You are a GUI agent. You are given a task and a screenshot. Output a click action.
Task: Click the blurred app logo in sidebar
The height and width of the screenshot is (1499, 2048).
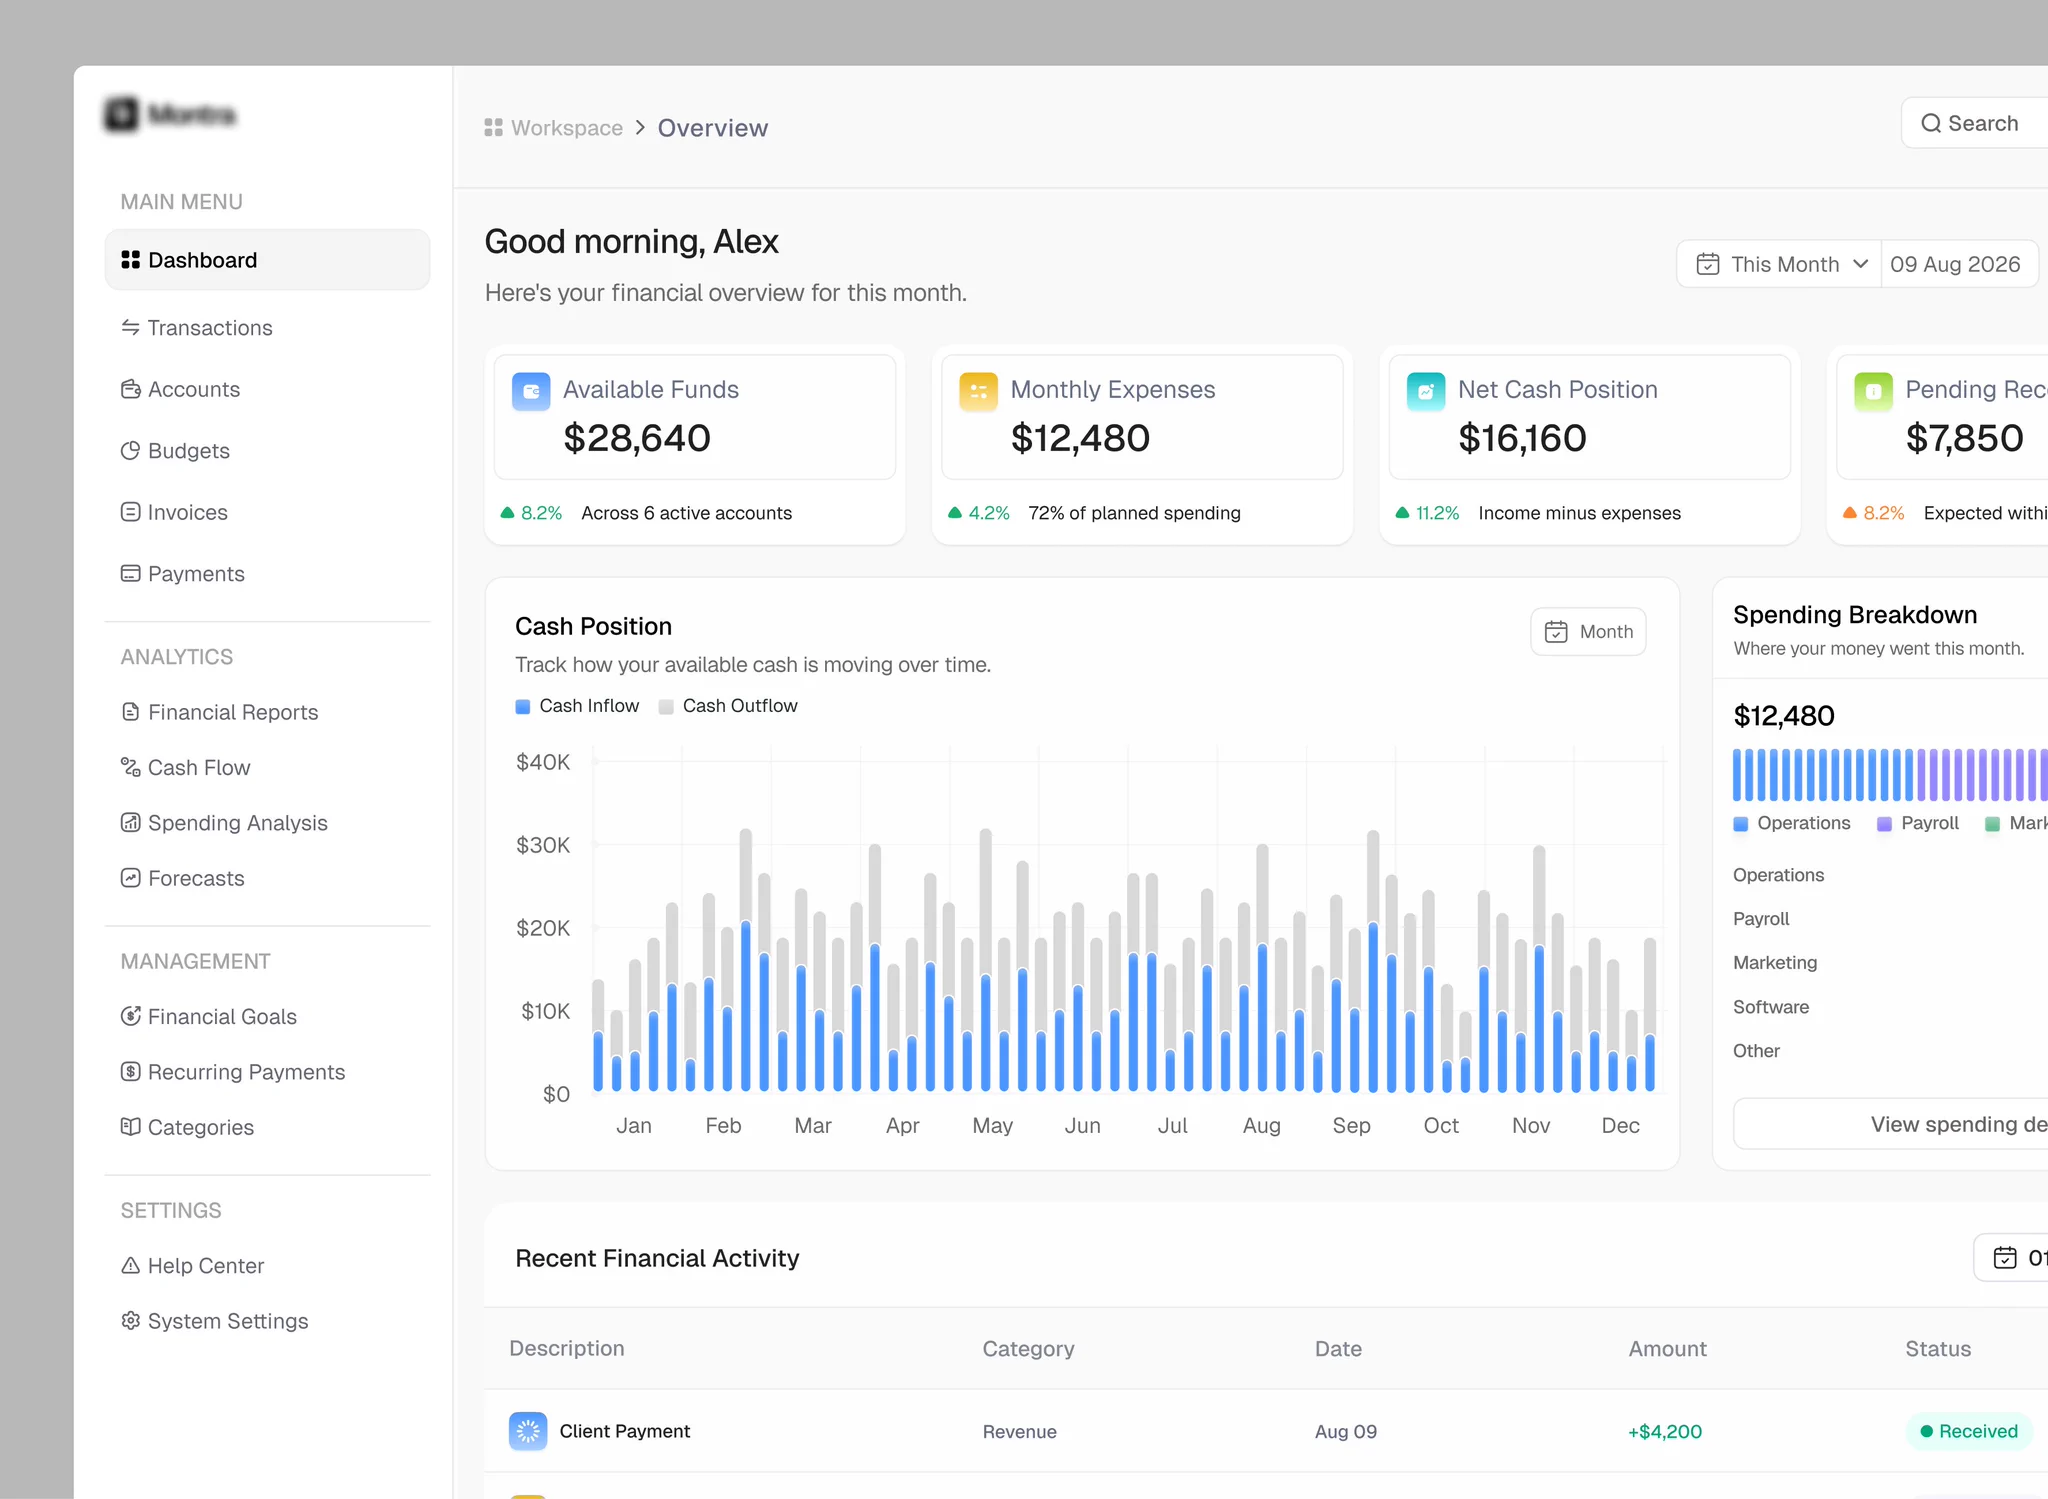tap(171, 115)
